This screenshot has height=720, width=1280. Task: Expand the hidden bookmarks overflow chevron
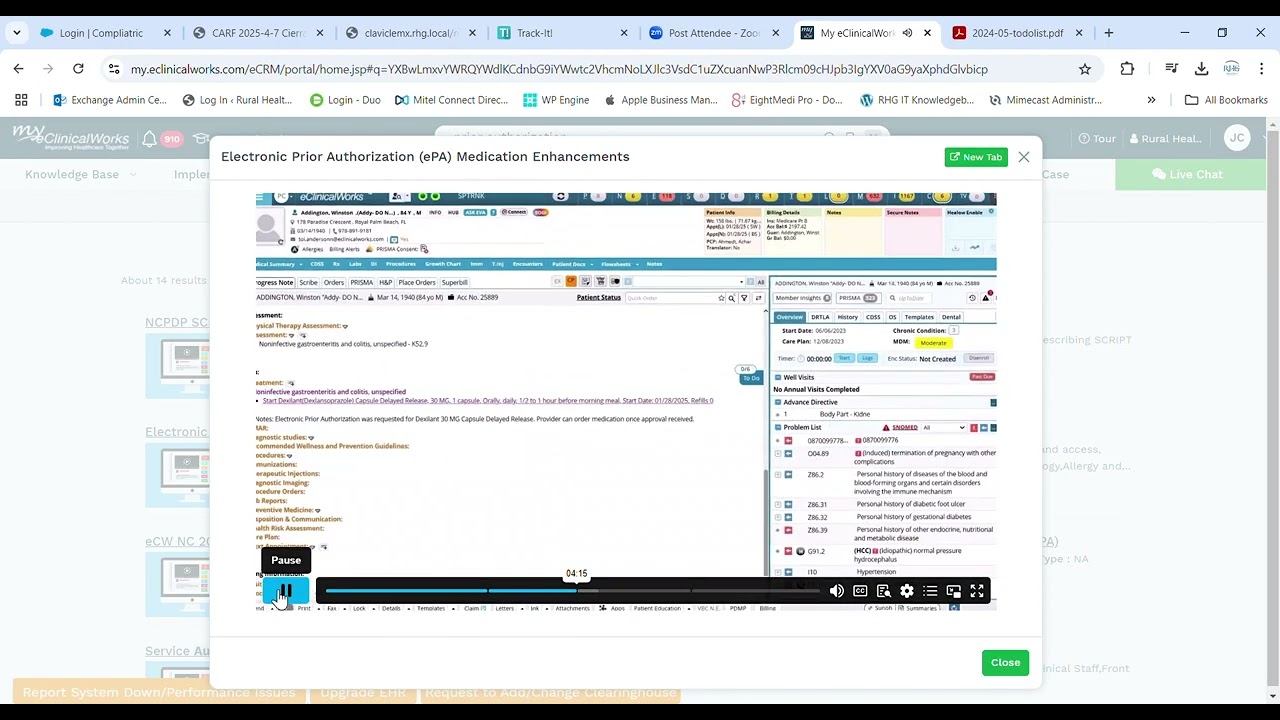point(1151,100)
